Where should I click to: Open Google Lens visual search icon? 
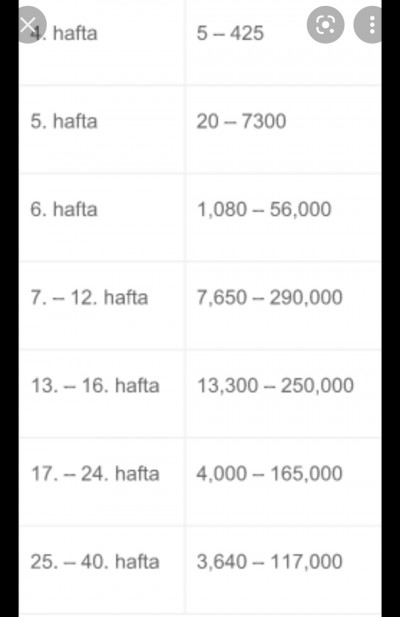tap(325, 25)
